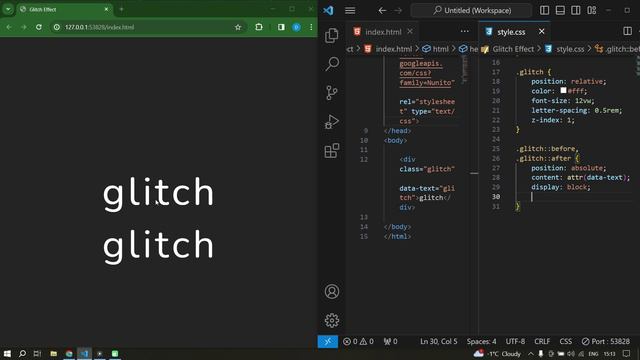Open the Extensions view
The width and height of the screenshot is (640, 360).
pyautogui.click(x=331, y=151)
